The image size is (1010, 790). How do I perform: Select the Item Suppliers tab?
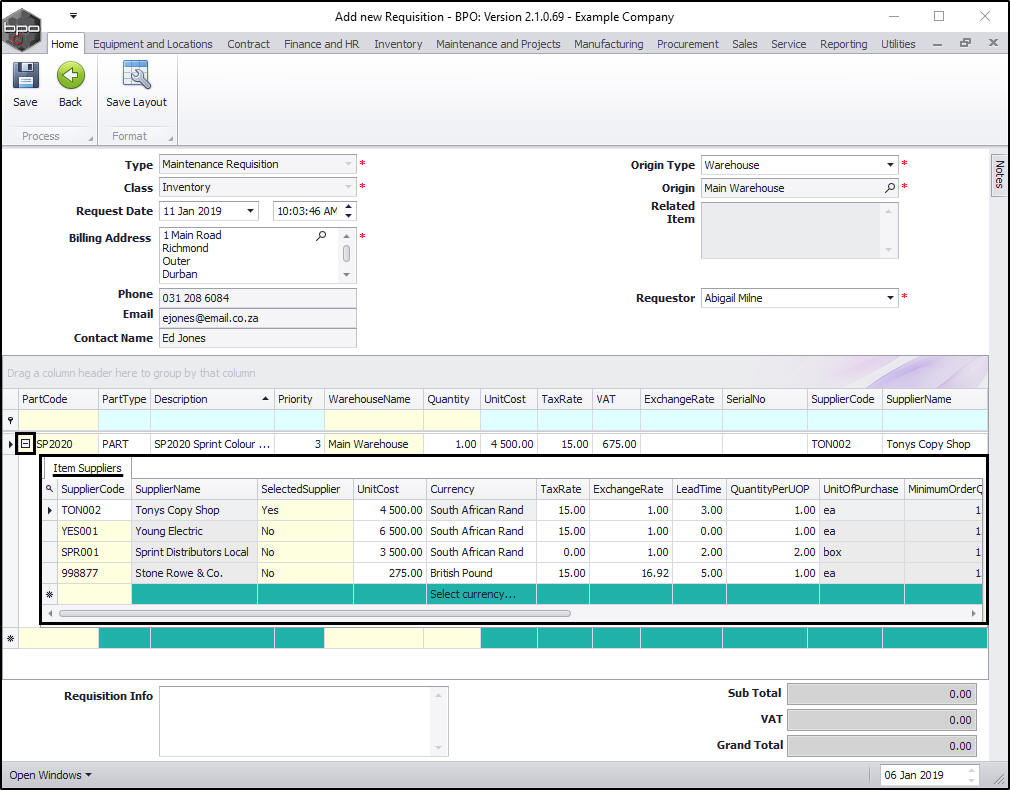coord(88,468)
